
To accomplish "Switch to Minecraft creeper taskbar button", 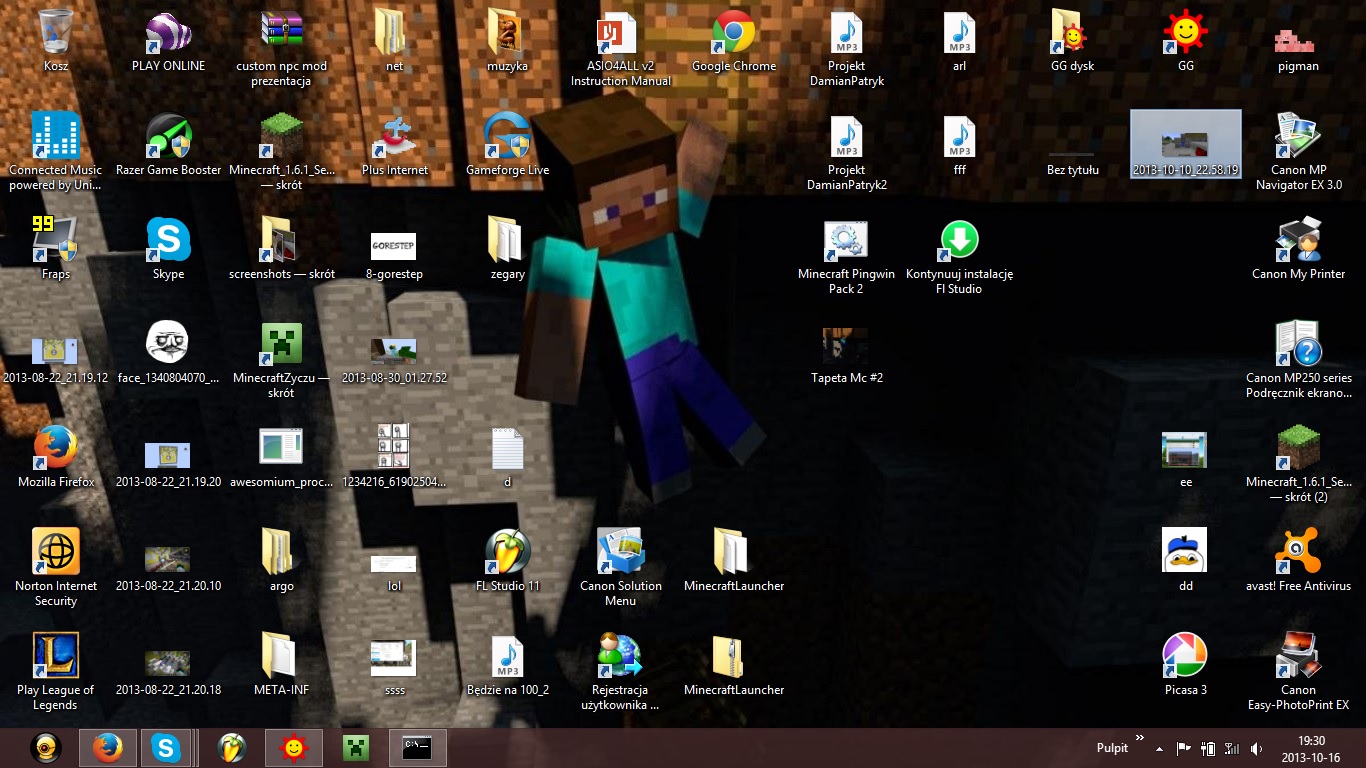I will pyautogui.click(x=356, y=748).
